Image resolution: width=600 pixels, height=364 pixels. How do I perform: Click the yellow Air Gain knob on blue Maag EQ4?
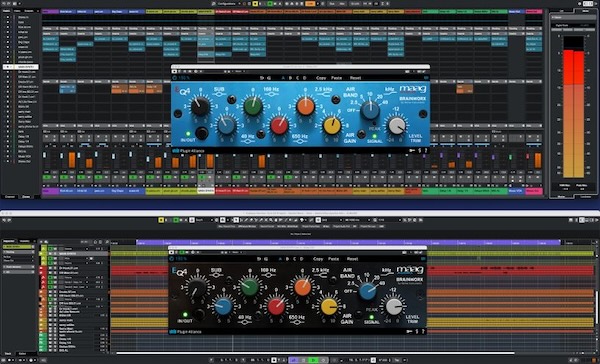(x=332, y=126)
